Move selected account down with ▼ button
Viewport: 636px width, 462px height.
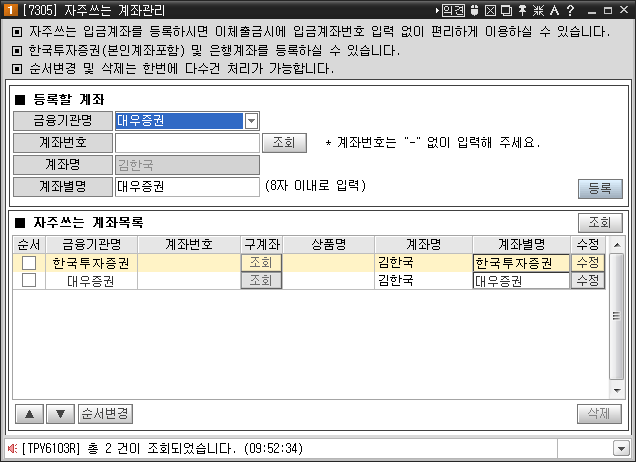click(60, 414)
